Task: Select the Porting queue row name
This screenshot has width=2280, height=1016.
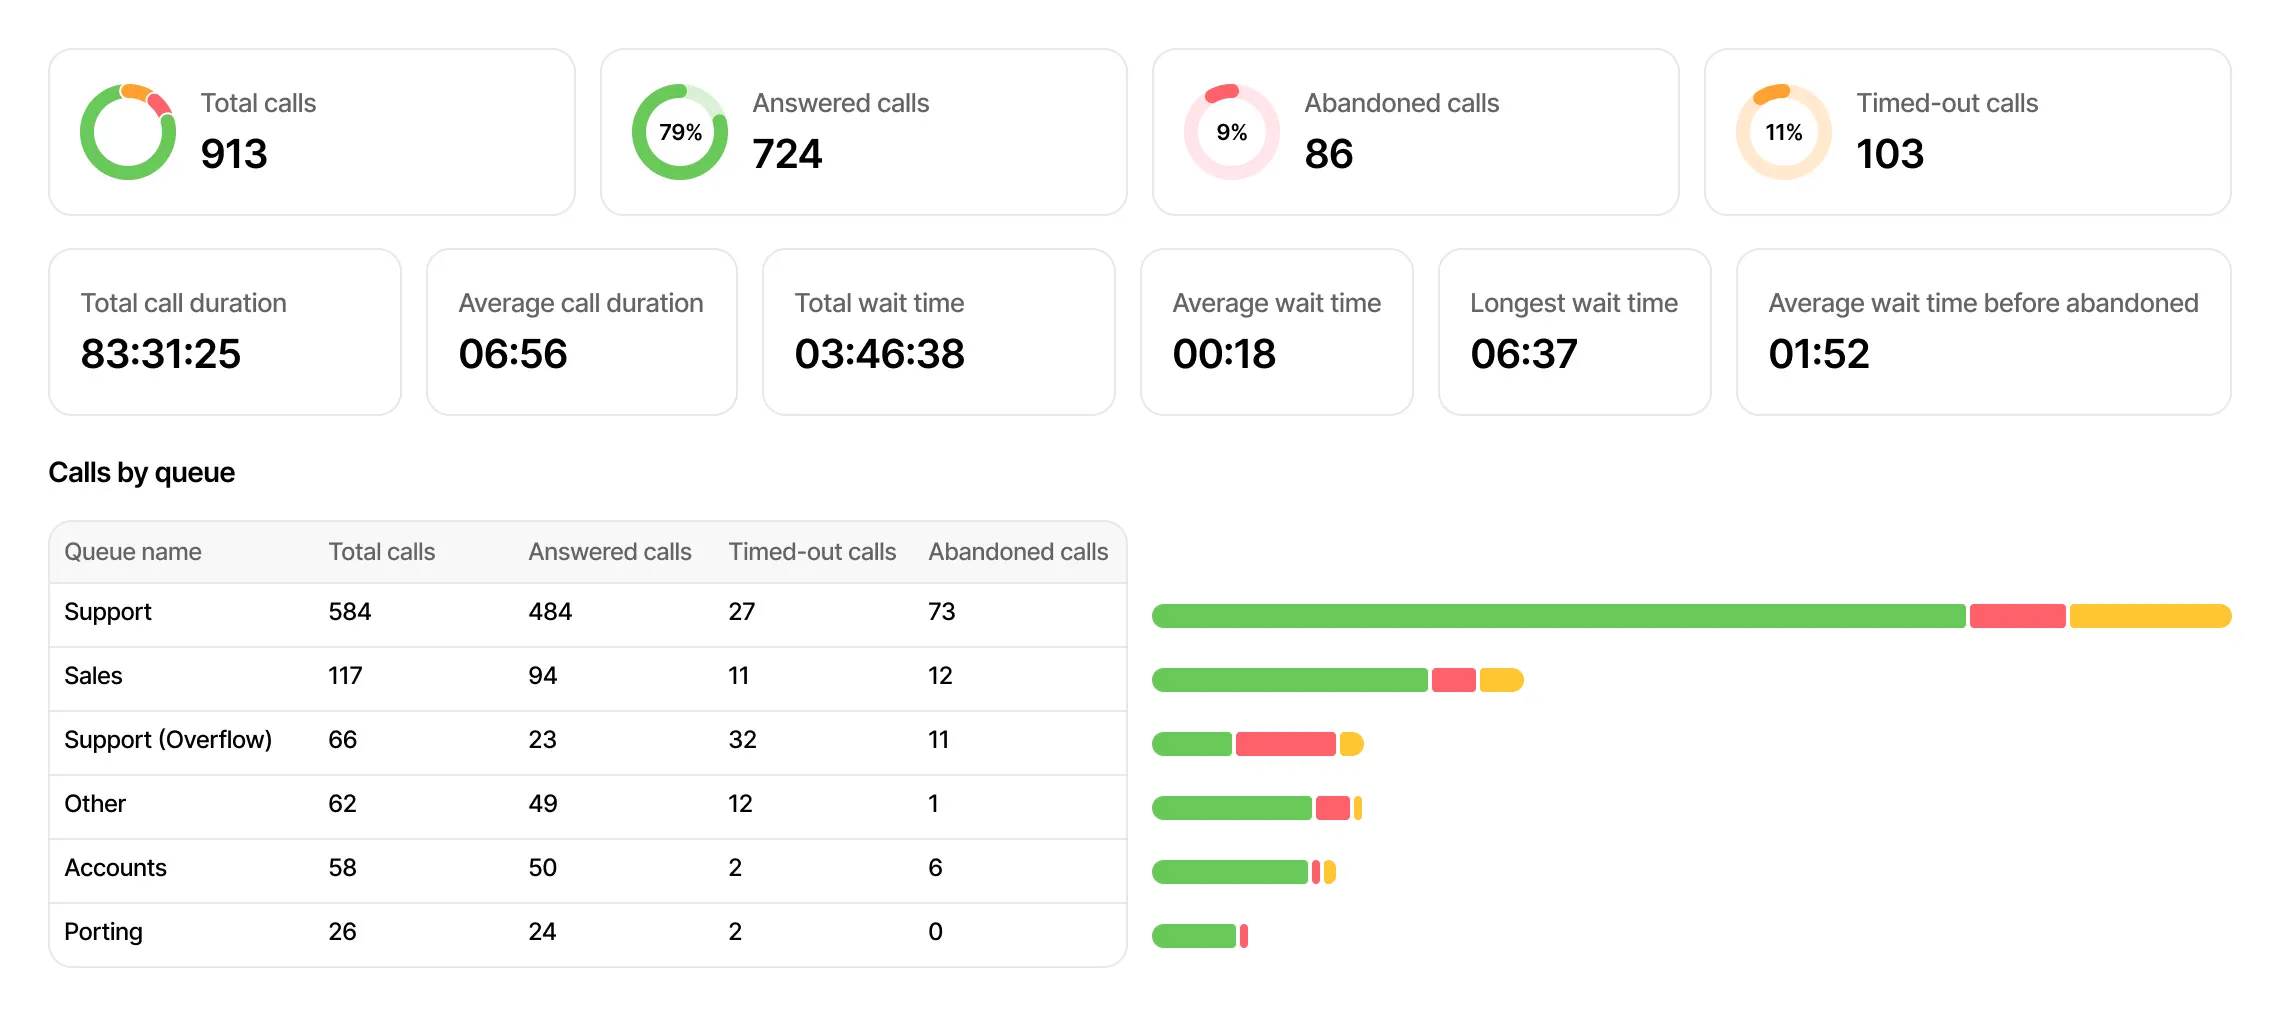Action: tap(103, 932)
